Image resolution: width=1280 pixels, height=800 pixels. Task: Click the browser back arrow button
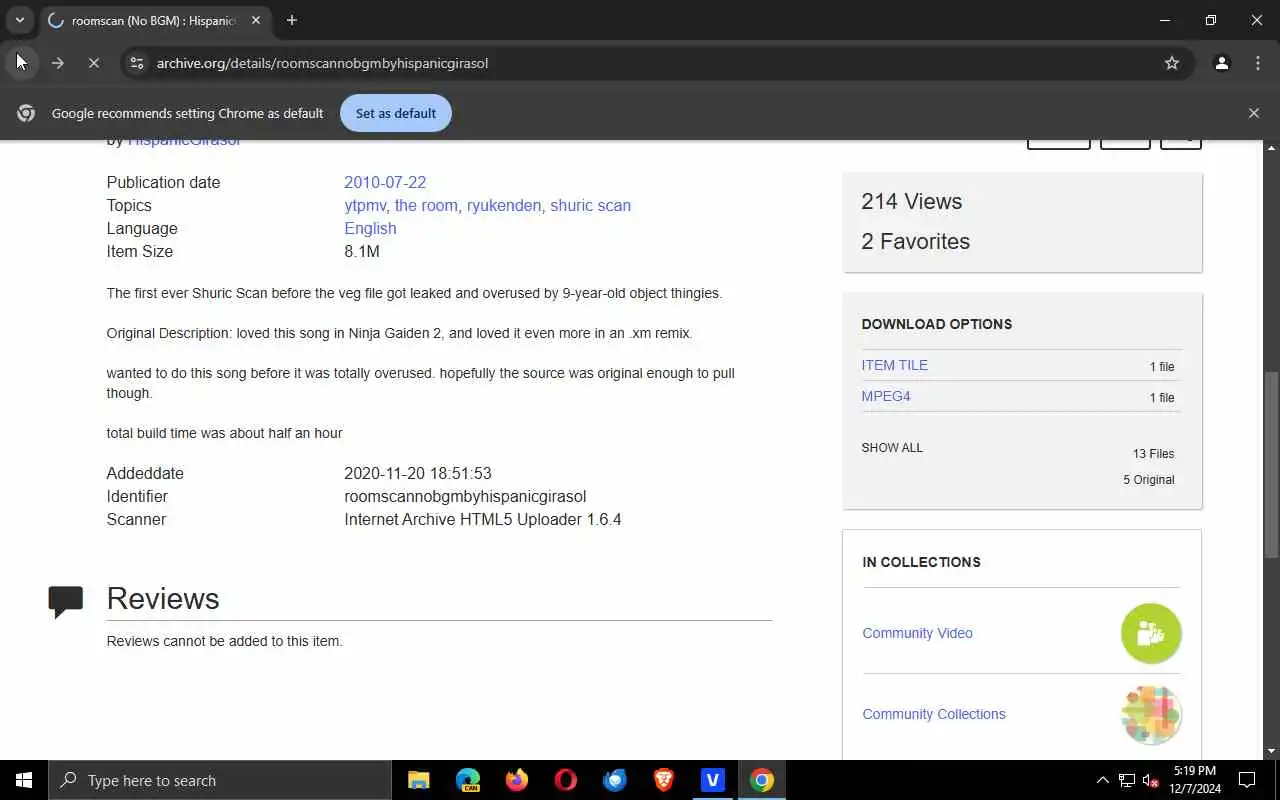tap(22, 63)
